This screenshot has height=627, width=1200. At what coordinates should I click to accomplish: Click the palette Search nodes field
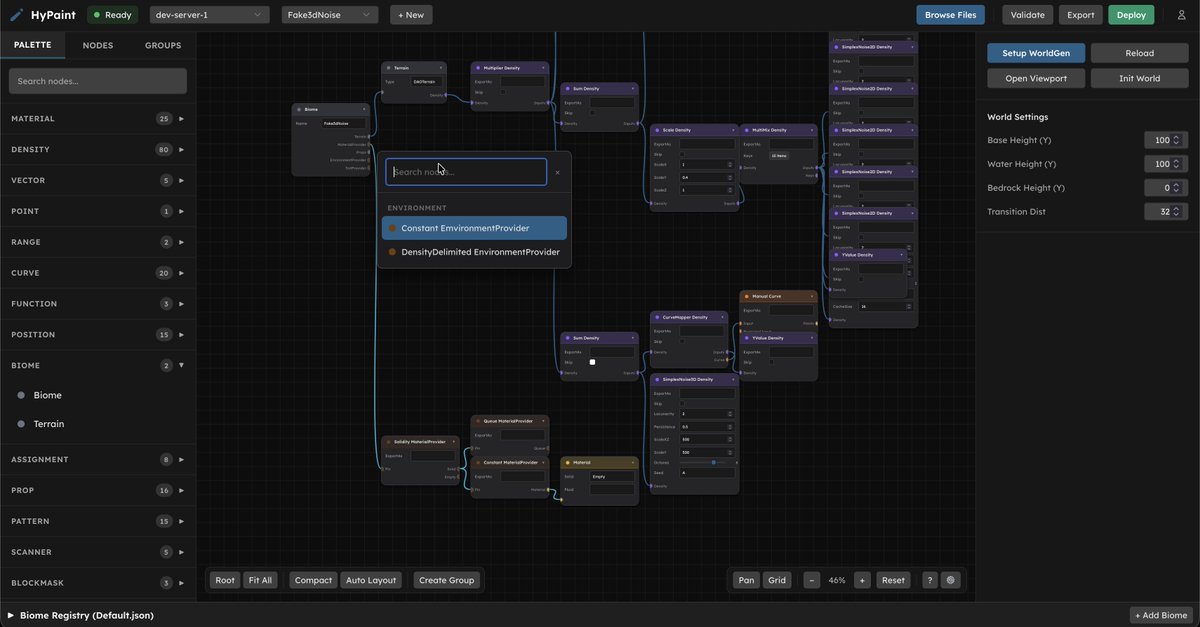pyautogui.click(x=98, y=81)
